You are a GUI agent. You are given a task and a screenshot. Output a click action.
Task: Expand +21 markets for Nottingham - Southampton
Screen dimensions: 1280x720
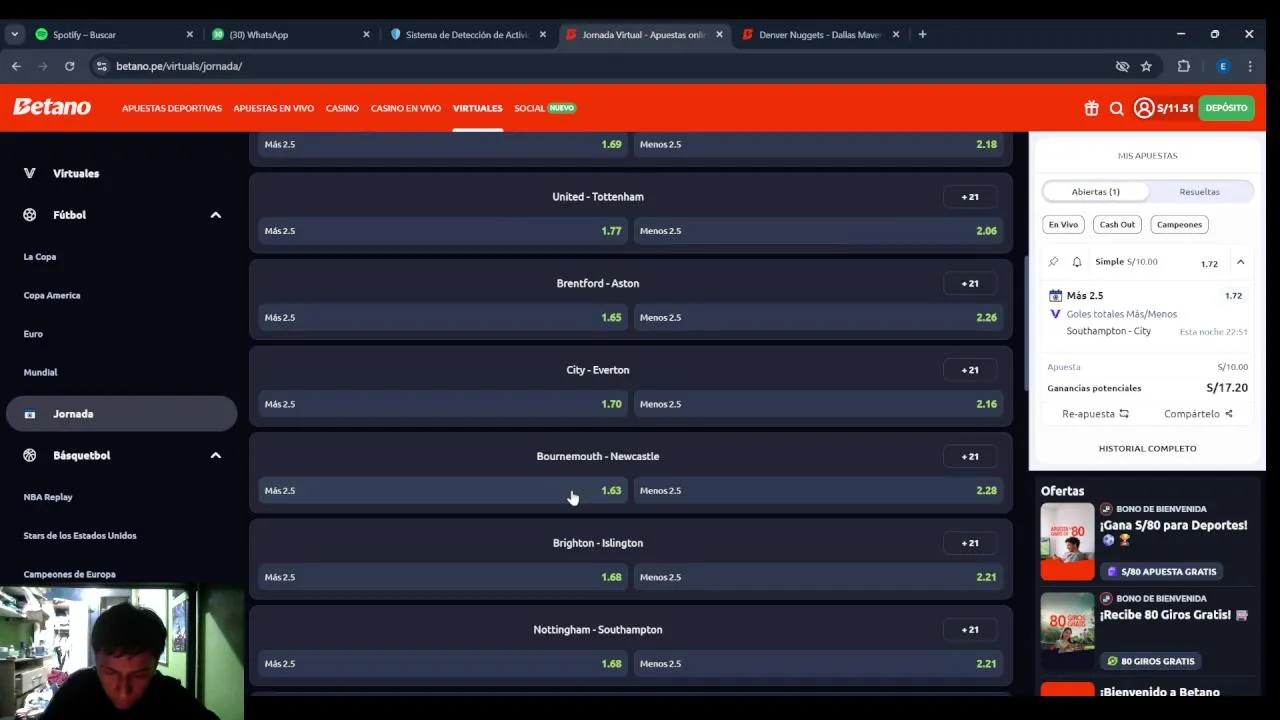pos(970,630)
